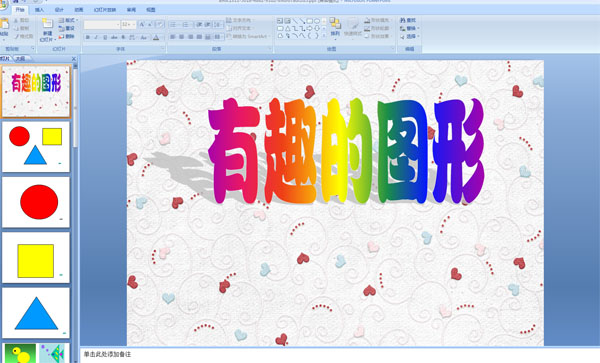Open the Align Text dropdown

pos(240,28)
